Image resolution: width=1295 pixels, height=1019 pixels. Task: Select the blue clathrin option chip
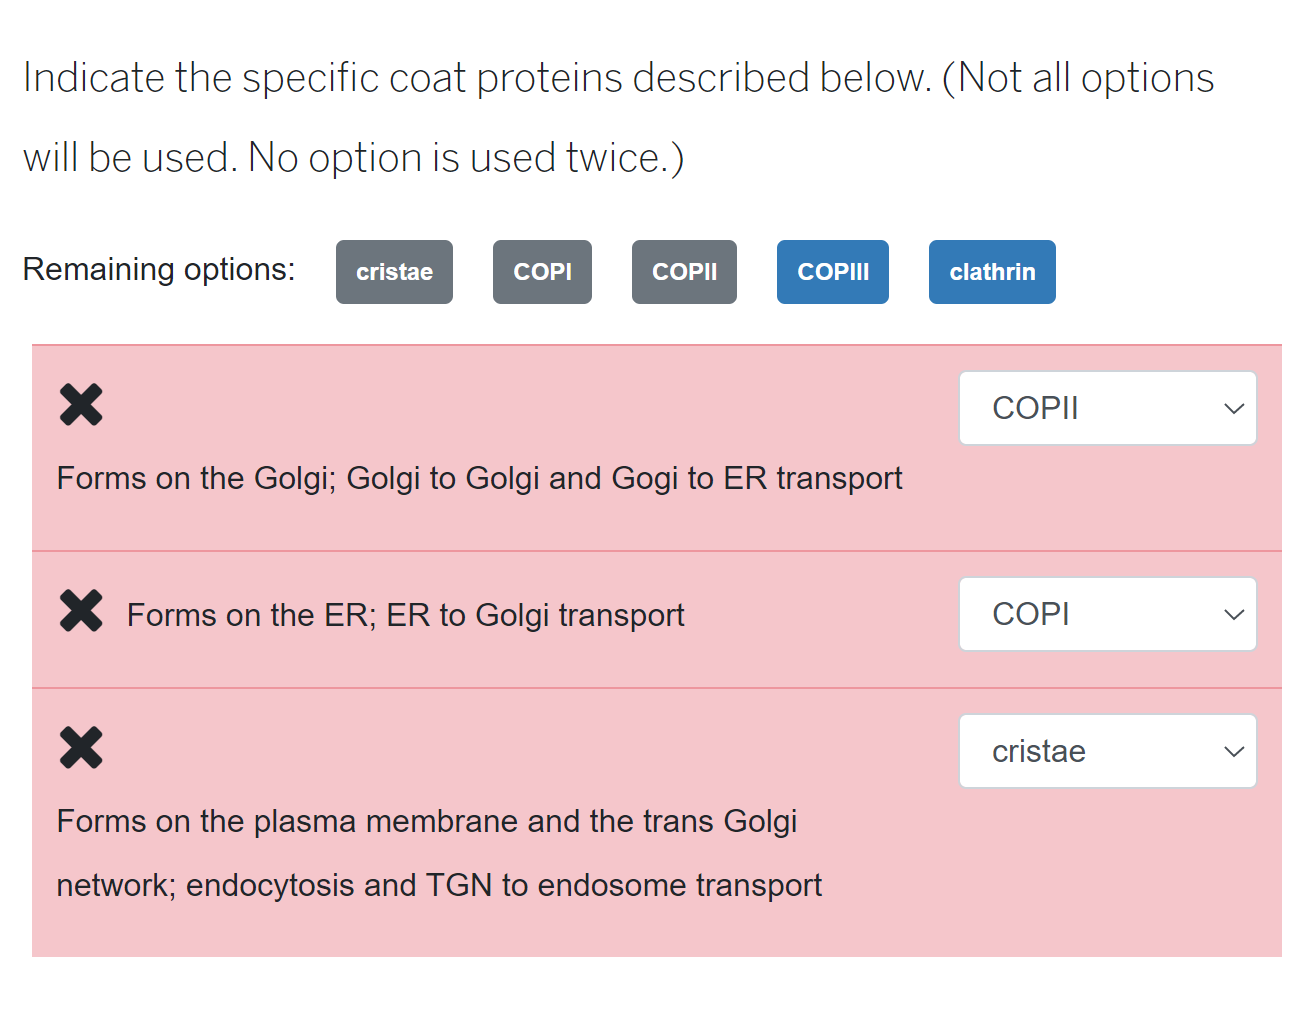coord(992,272)
